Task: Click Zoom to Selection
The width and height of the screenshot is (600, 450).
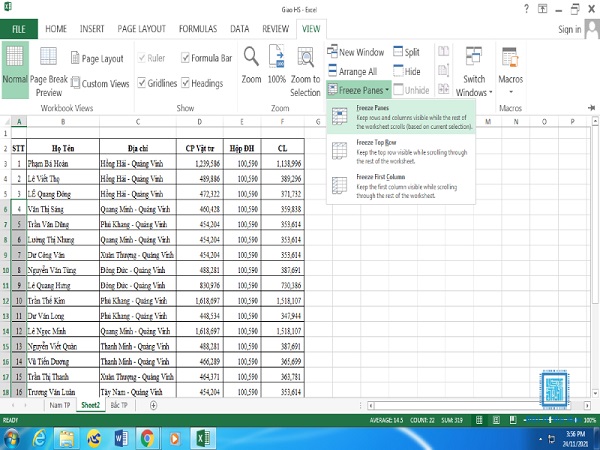Action: [x=305, y=71]
